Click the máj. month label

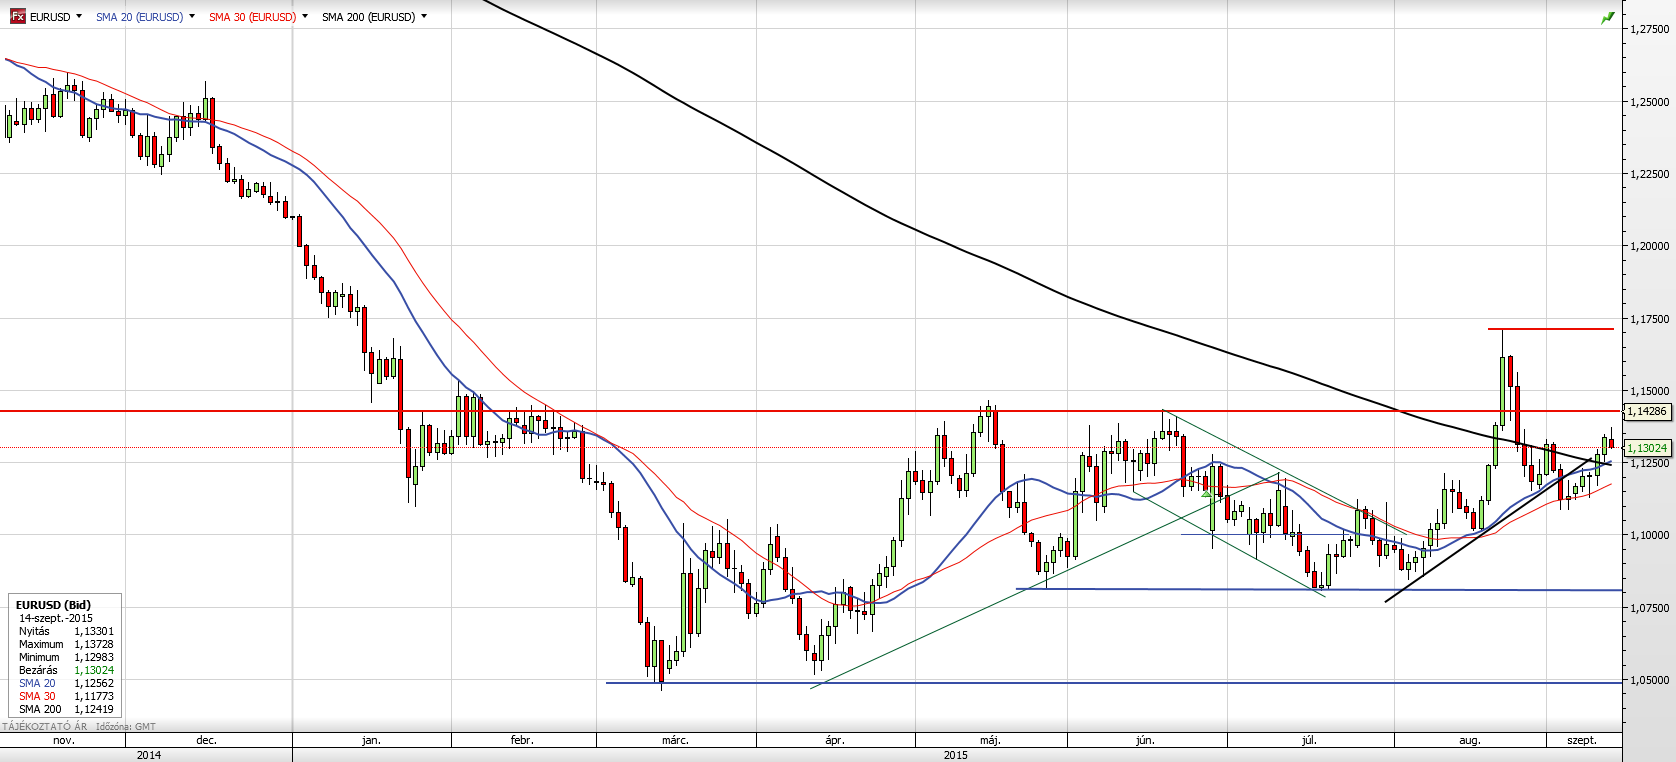[990, 740]
